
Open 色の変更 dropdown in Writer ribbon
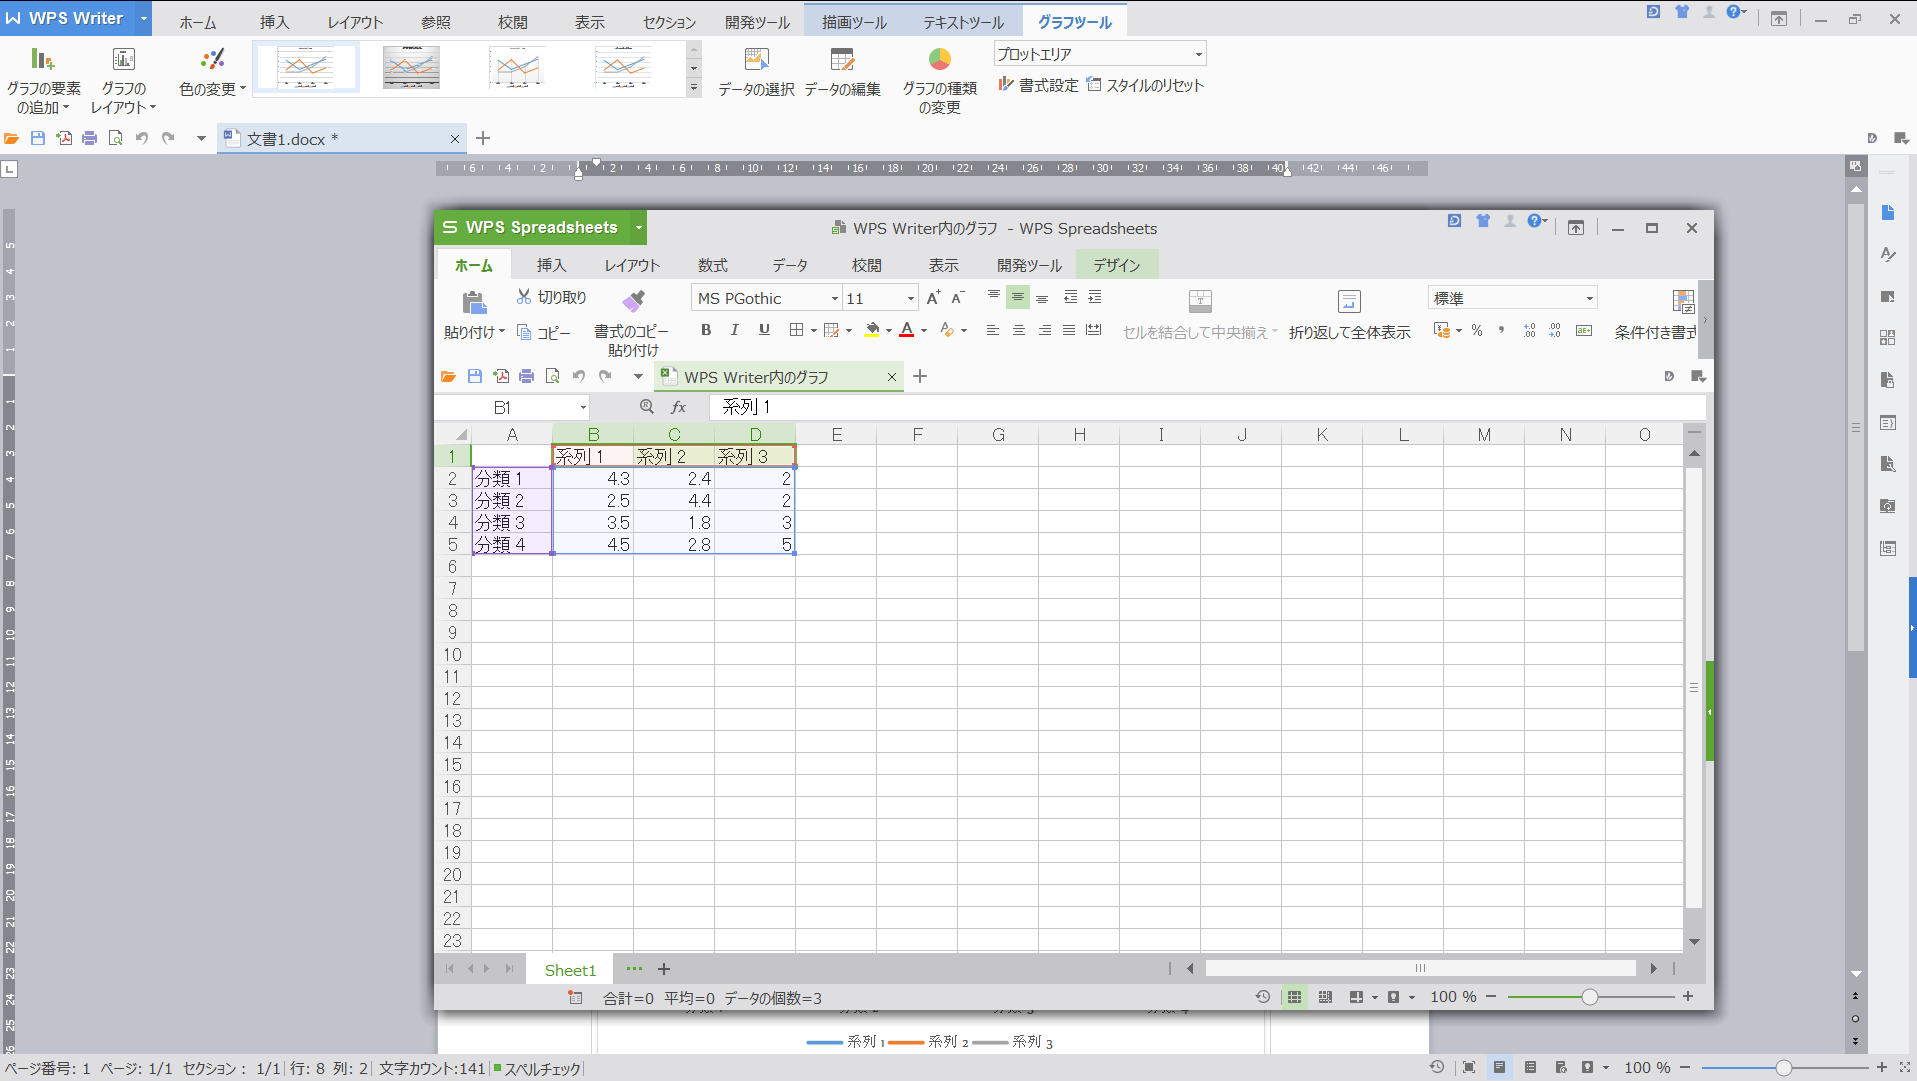(212, 73)
